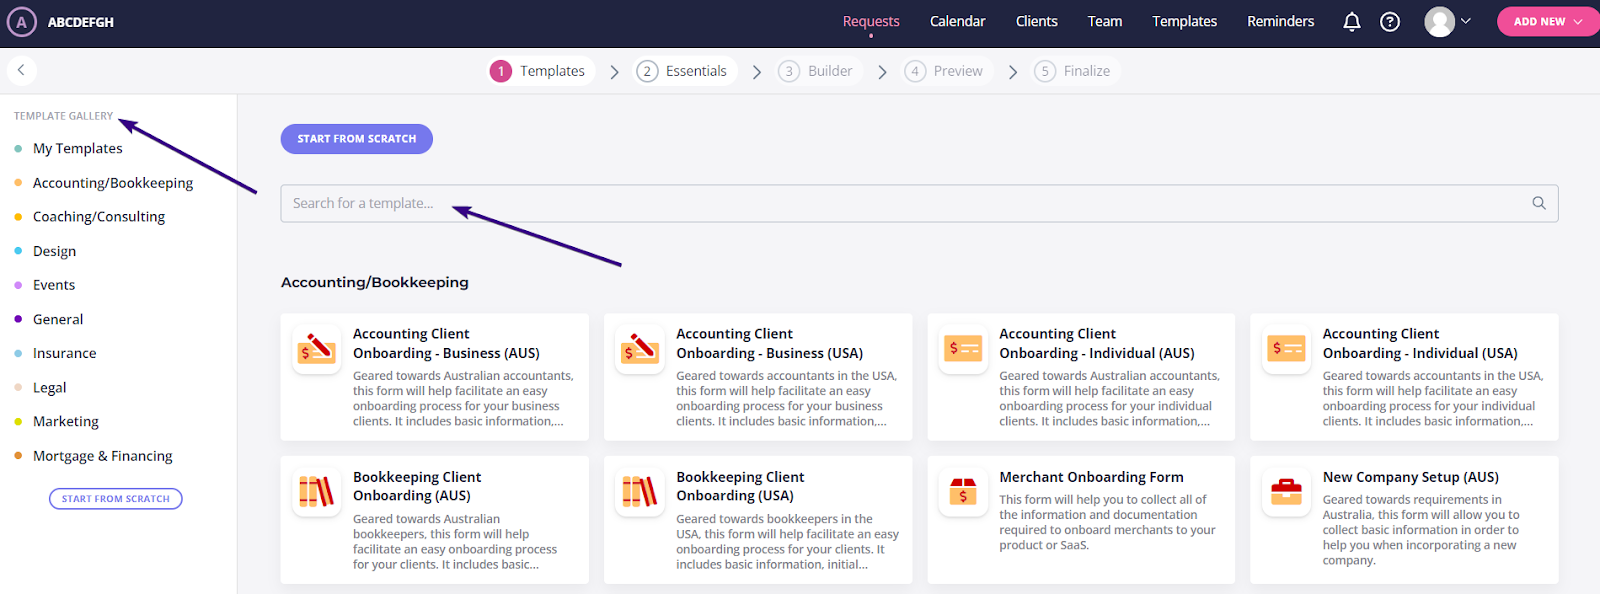1600x594 pixels.
Task: Select step 2 Essentials
Action: click(x=684, y=71)
